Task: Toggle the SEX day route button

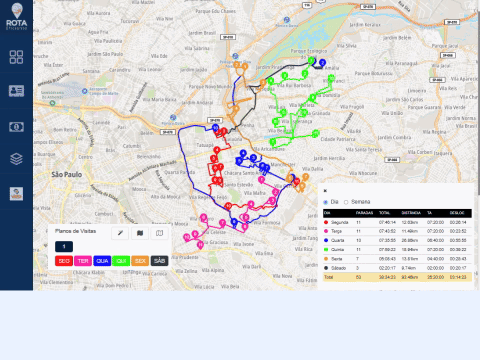Action: (x=140, y=261)
